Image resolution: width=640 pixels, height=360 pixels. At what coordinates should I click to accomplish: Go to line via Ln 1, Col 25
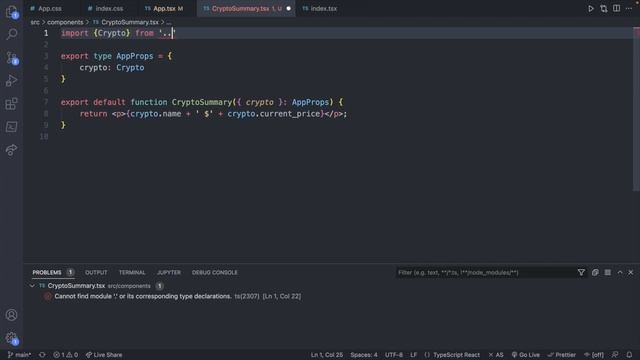tap(327, 355)
